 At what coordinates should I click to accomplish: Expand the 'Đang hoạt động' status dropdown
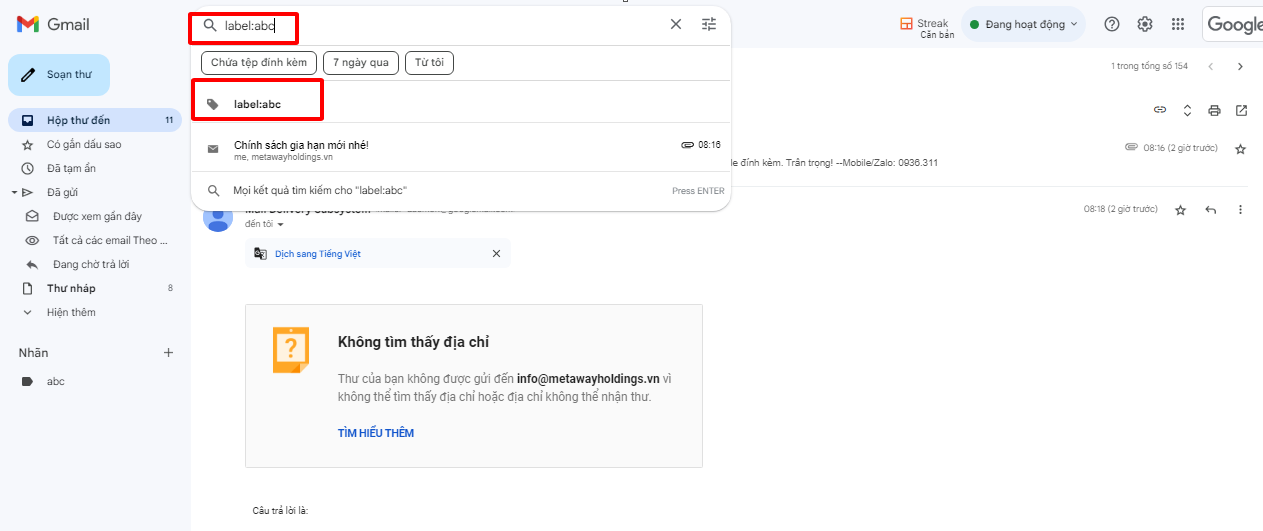point(1024,25)
